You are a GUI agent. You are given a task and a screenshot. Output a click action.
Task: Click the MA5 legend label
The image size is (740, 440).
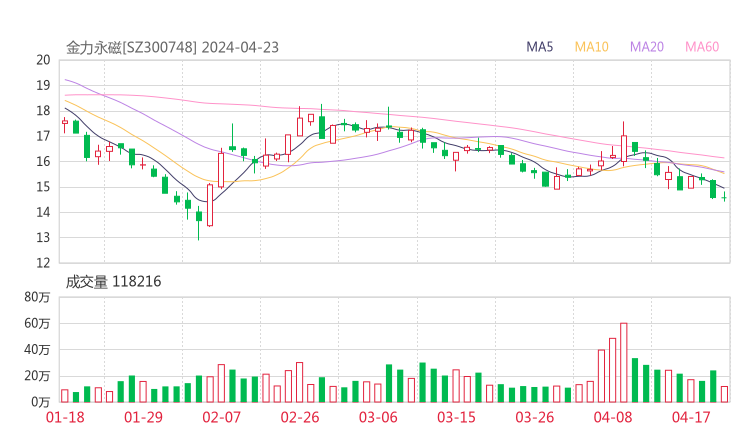click(x=539, y=47)
